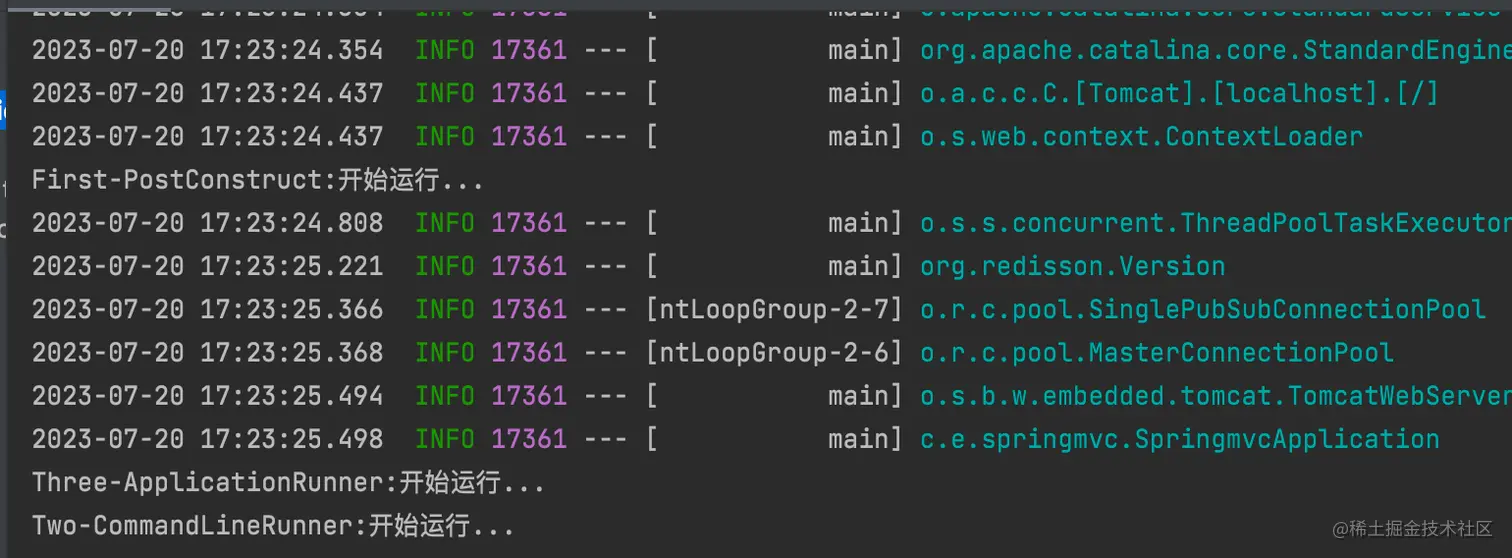Click the c.e.springmvc.SpringmvcApplication logger name
The height and width of the screenshot is (558, 1512).
click(x=1180, y=439)
